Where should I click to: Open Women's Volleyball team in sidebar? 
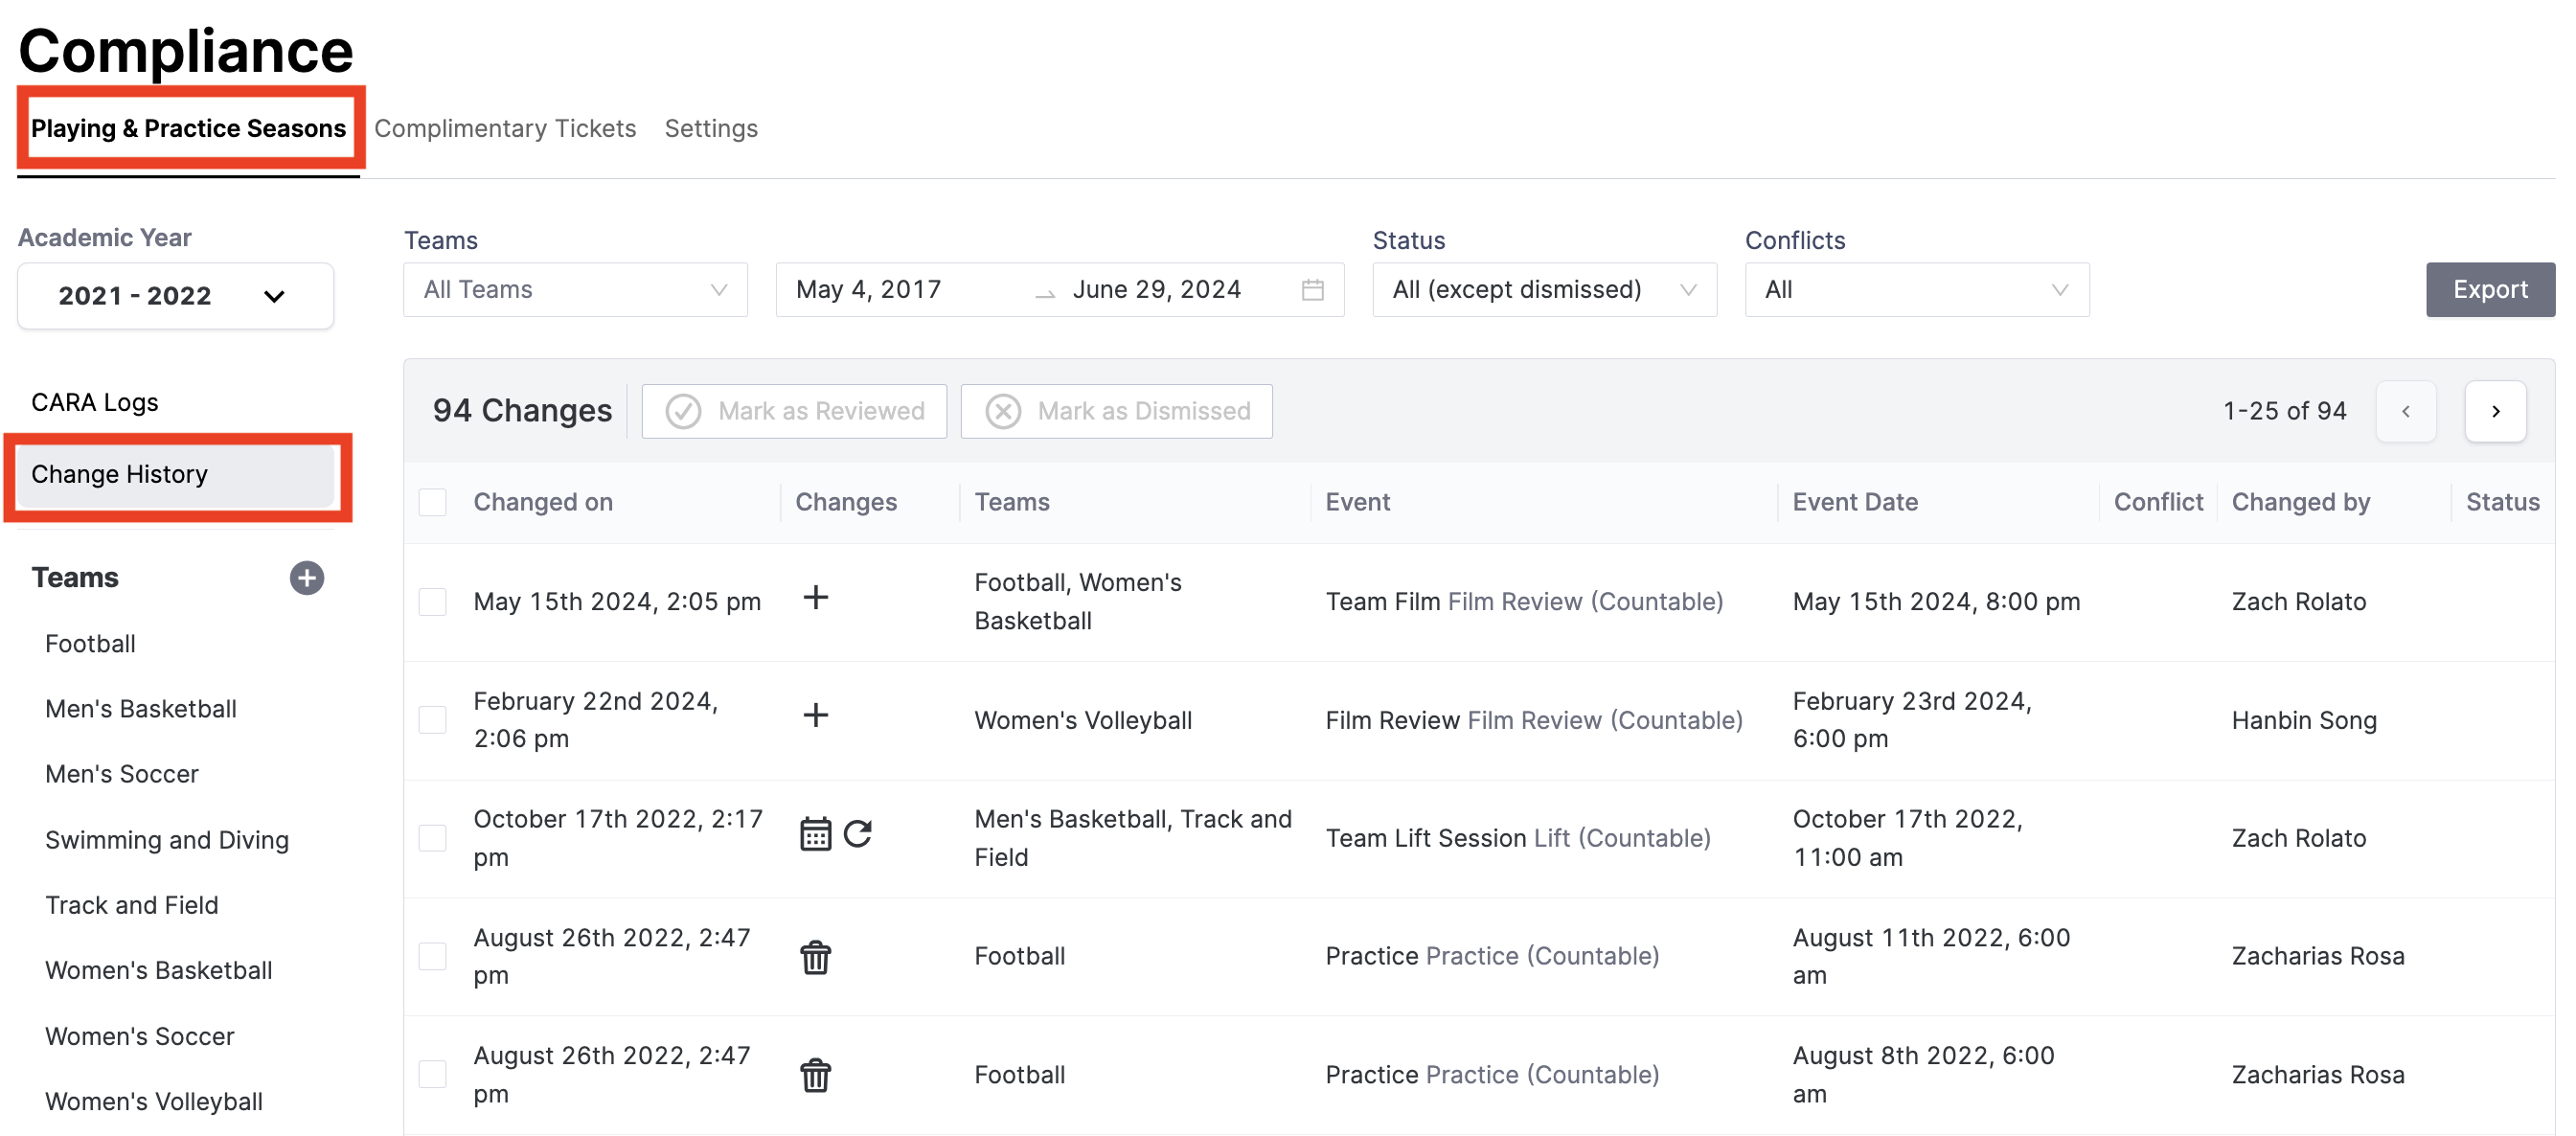point(154,1101)
